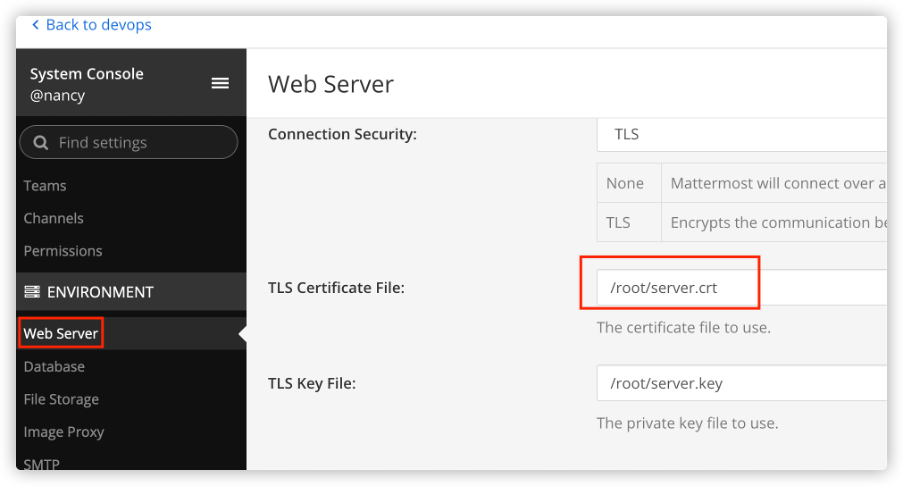Select SMTP in the sidebar
This screenshot has height=486, width=904.
pos(42,464)
